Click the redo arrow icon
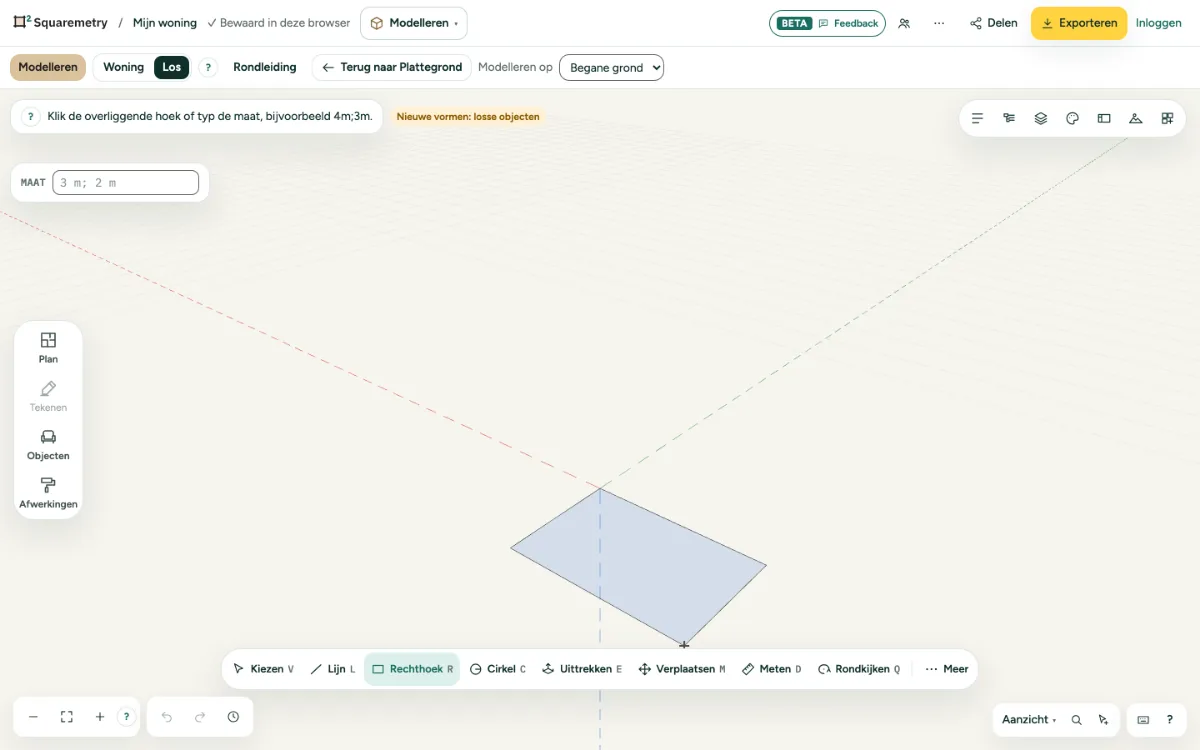 point(200,717)
